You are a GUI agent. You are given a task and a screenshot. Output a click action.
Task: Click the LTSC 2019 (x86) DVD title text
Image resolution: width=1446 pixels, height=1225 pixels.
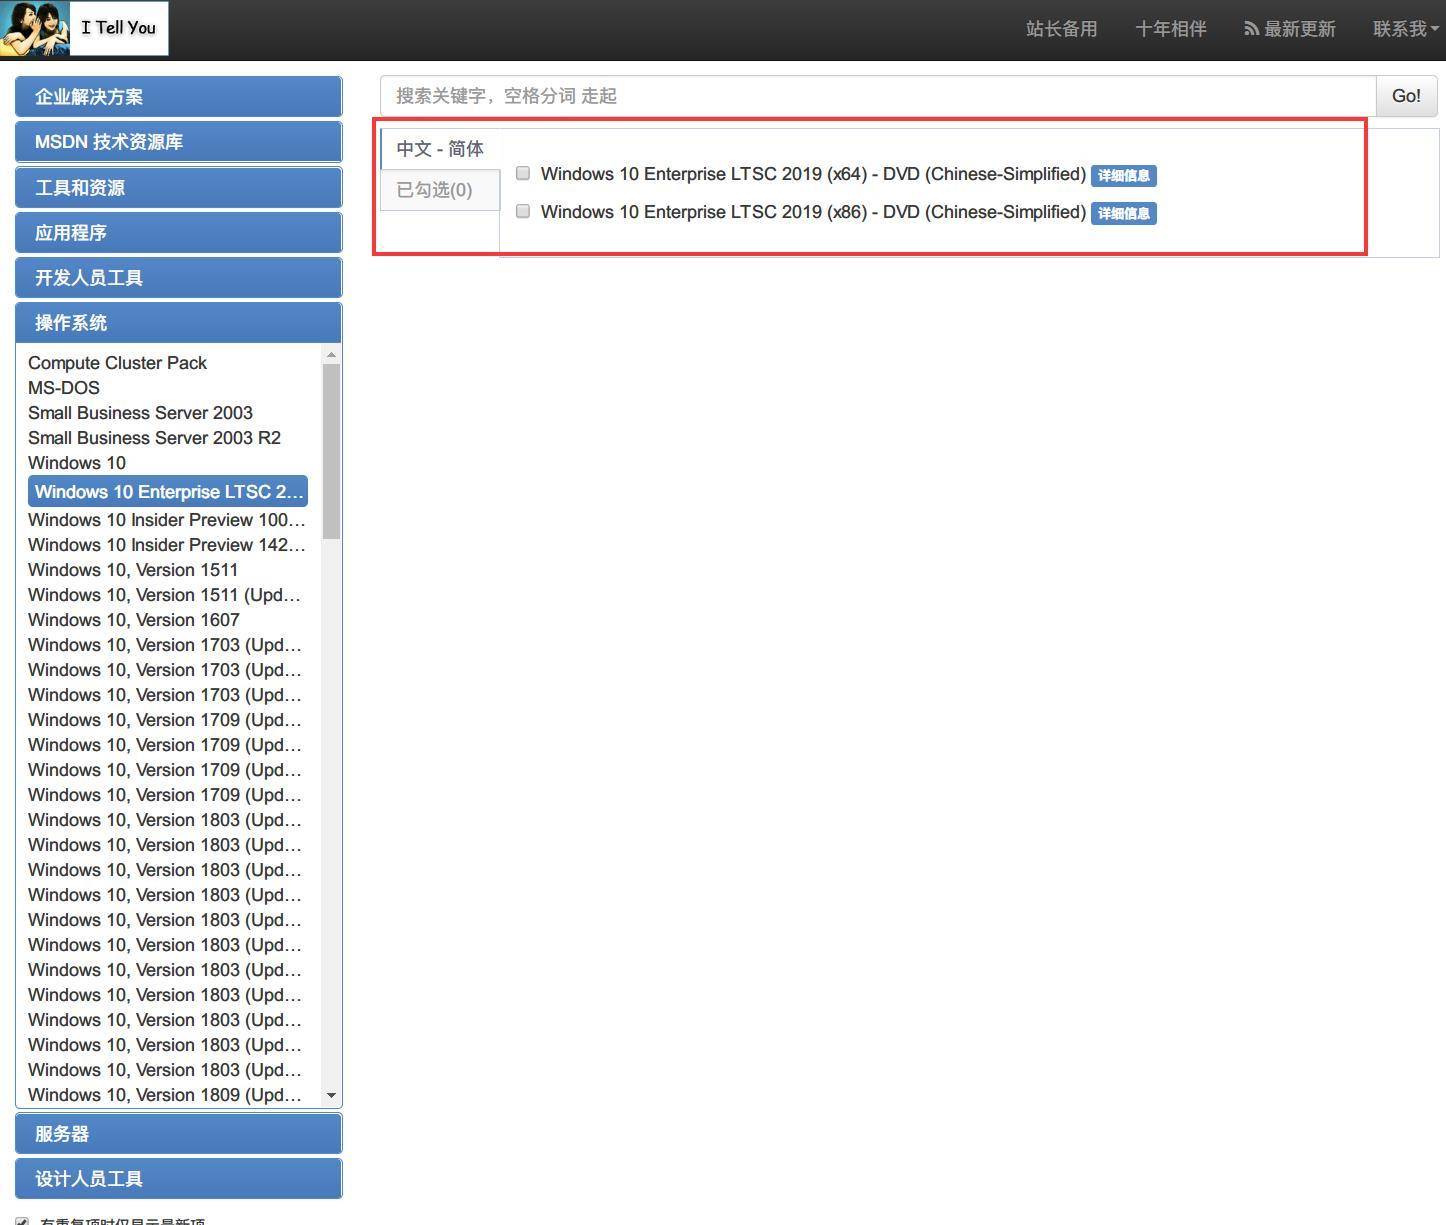813,212
